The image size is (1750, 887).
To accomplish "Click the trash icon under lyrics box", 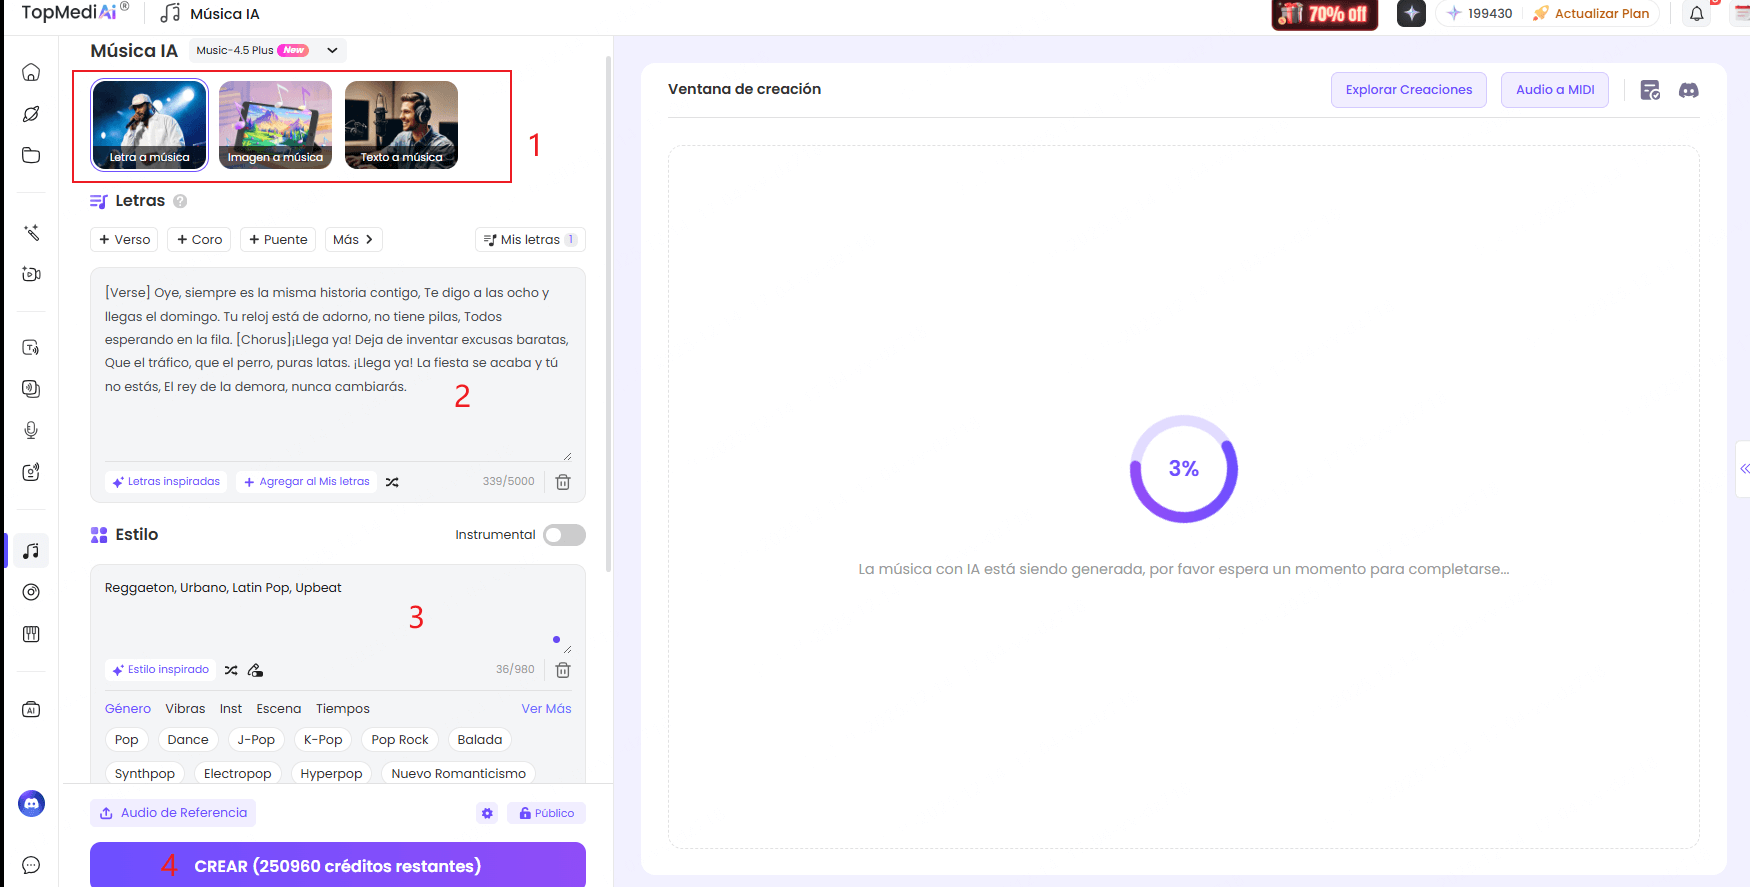I will (x=563, y=482).
